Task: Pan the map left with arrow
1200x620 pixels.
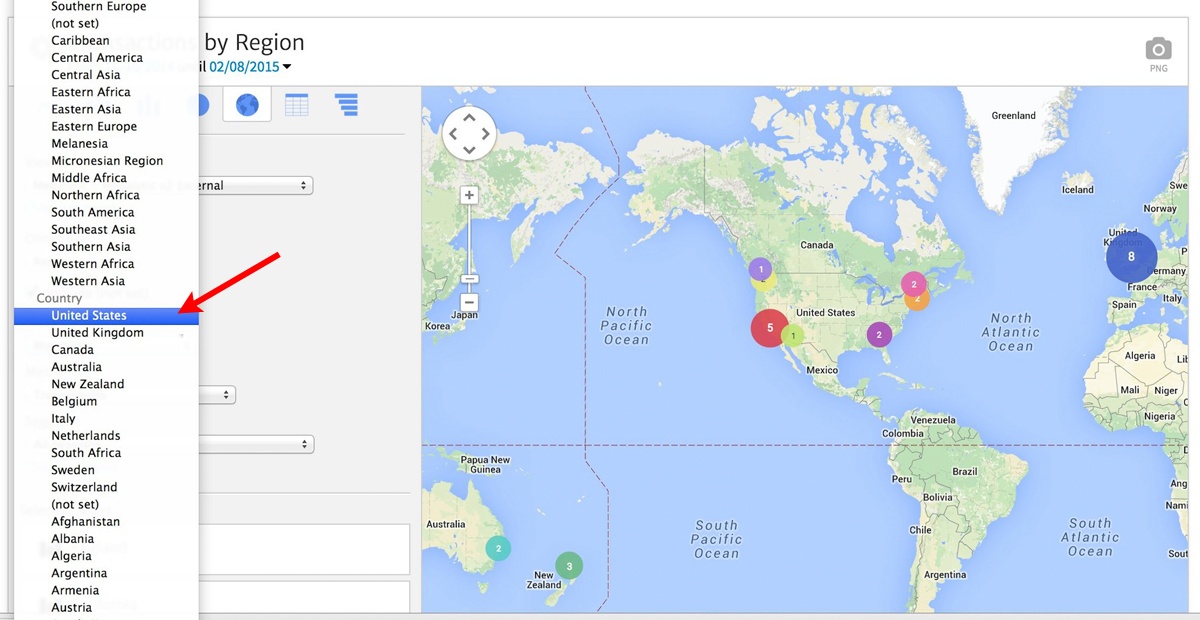Action: pyautogui.click(x=453, y=133)
